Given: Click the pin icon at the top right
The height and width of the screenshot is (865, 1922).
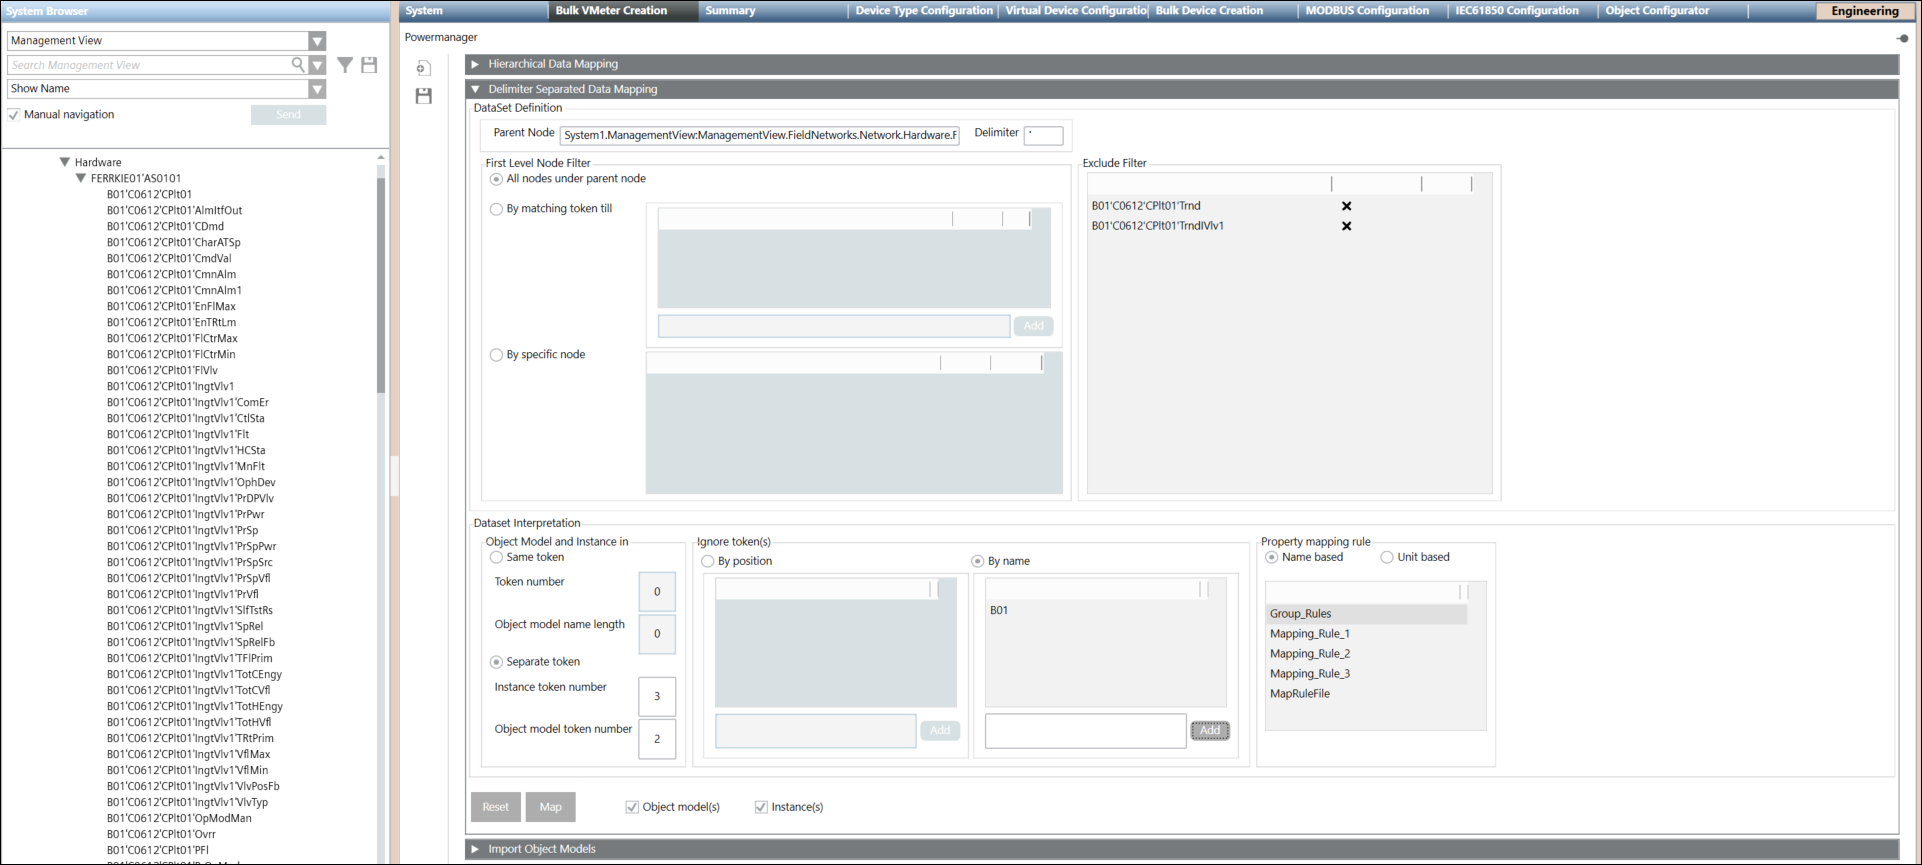Looking at the screenshot, I should coord(1901,38).
